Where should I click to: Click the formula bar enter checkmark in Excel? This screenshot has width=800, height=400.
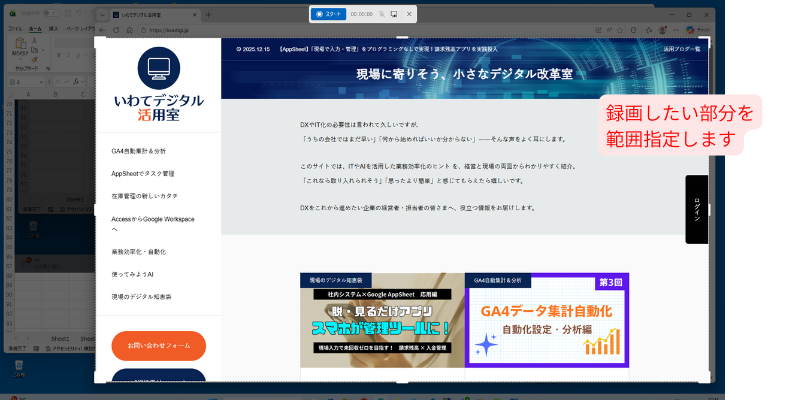coord(66,82)
